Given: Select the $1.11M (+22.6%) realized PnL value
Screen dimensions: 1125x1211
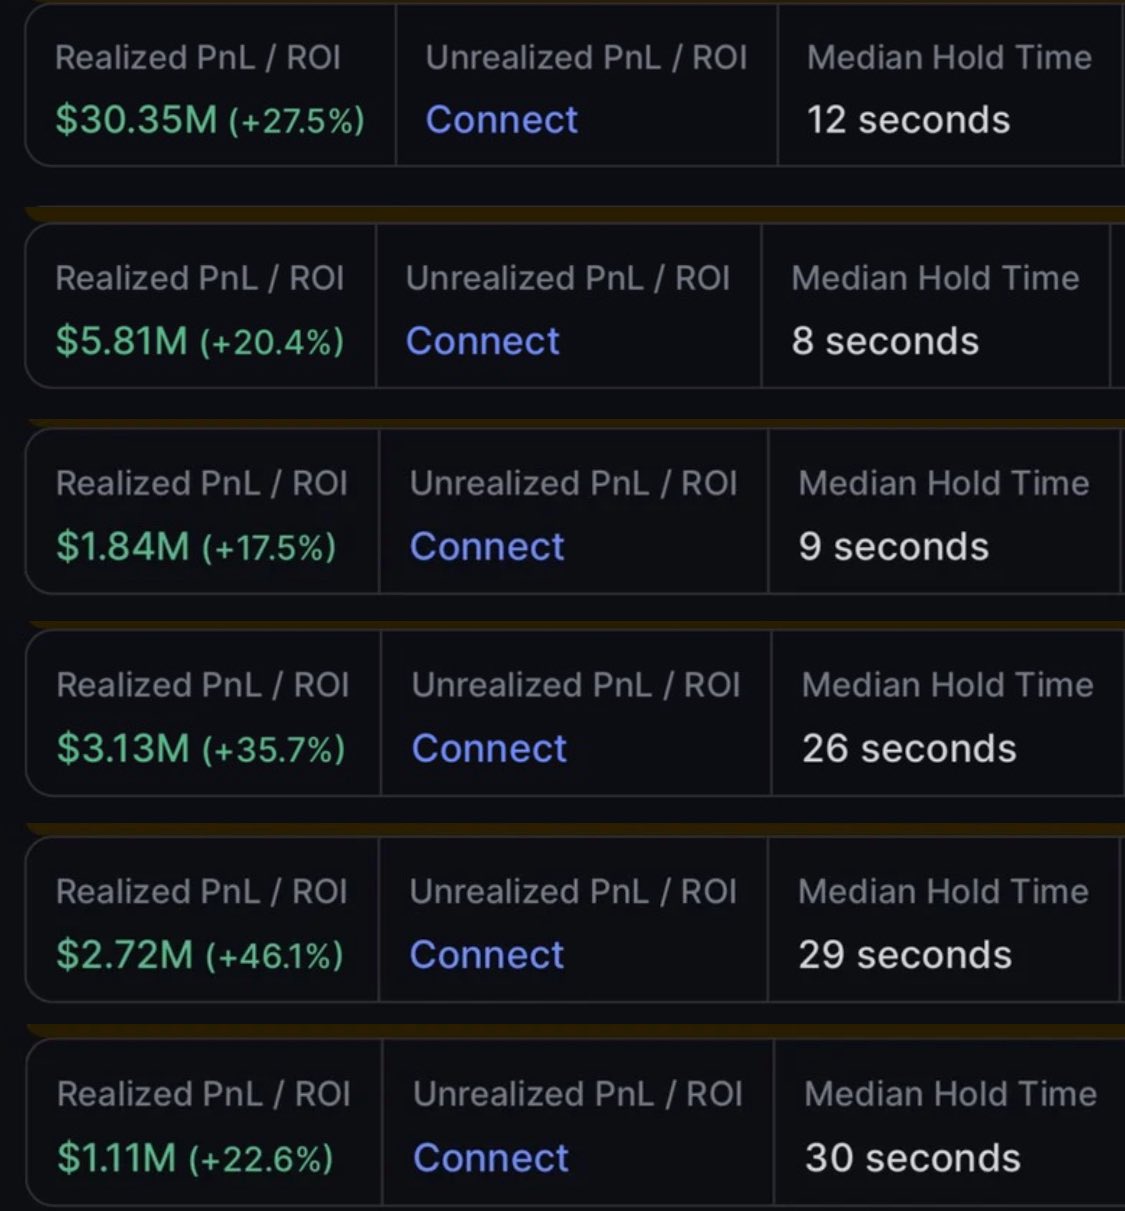Looking at the screenshot, I should (195, 1158).
